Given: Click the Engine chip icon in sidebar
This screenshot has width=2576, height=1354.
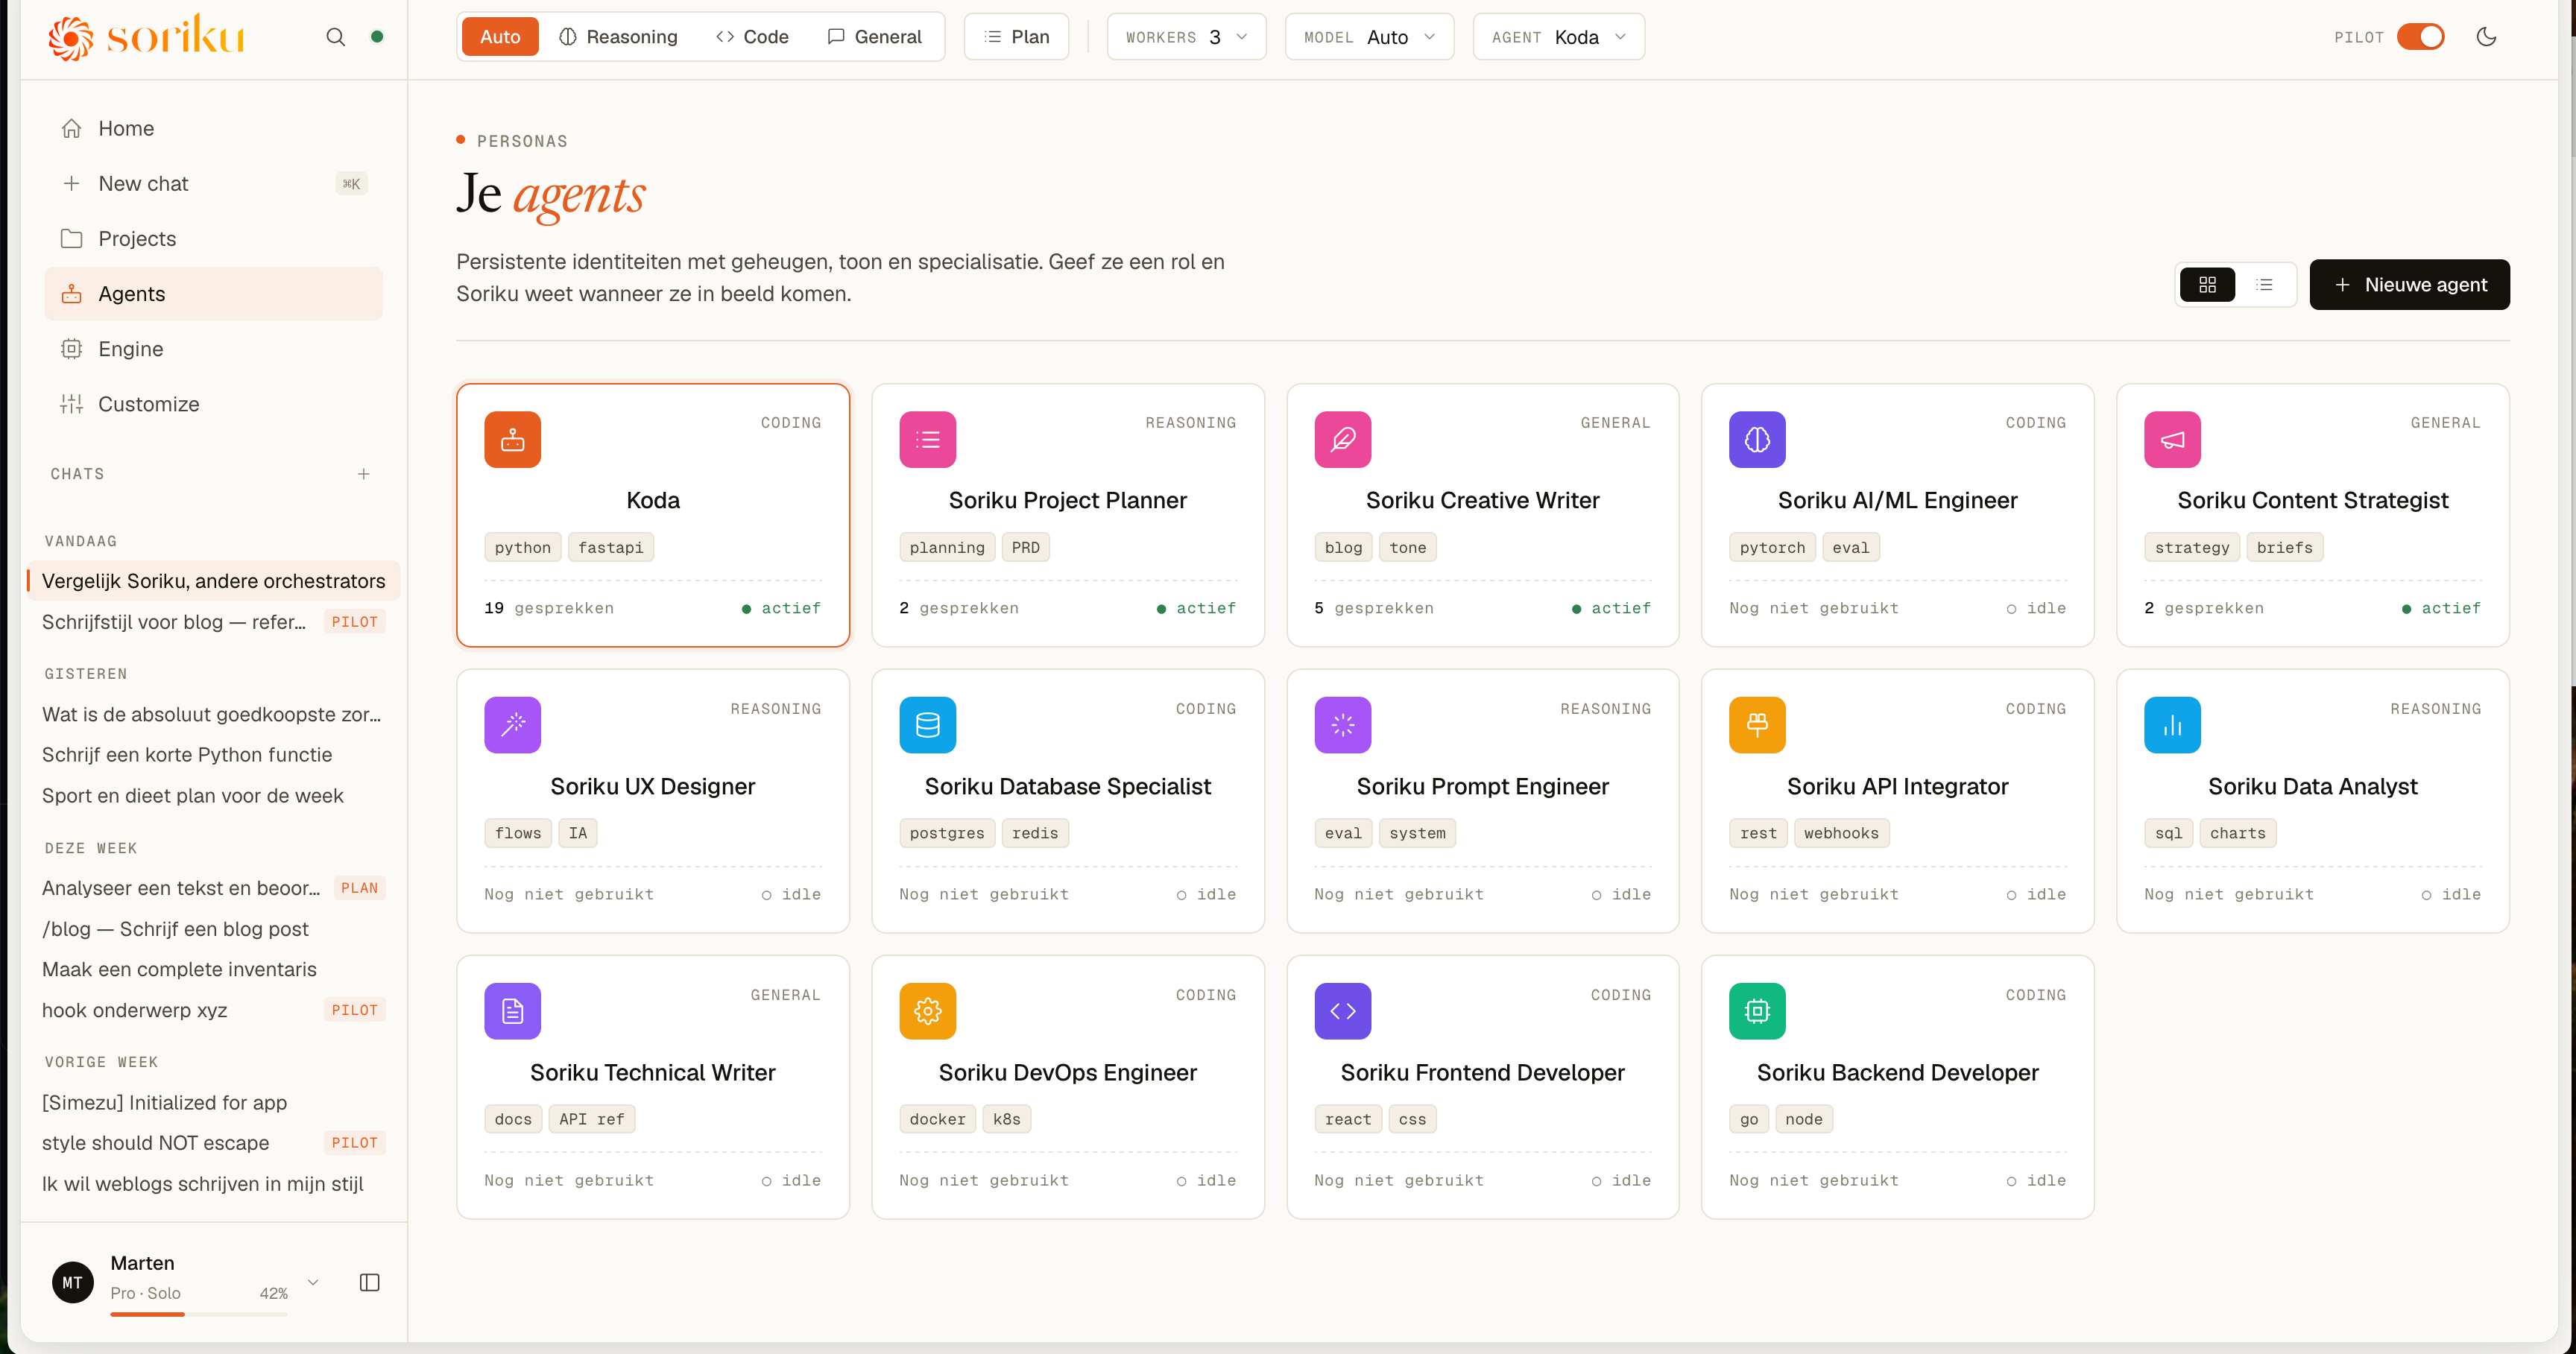Looking at the screenshot, I should (x=71, y=349).
